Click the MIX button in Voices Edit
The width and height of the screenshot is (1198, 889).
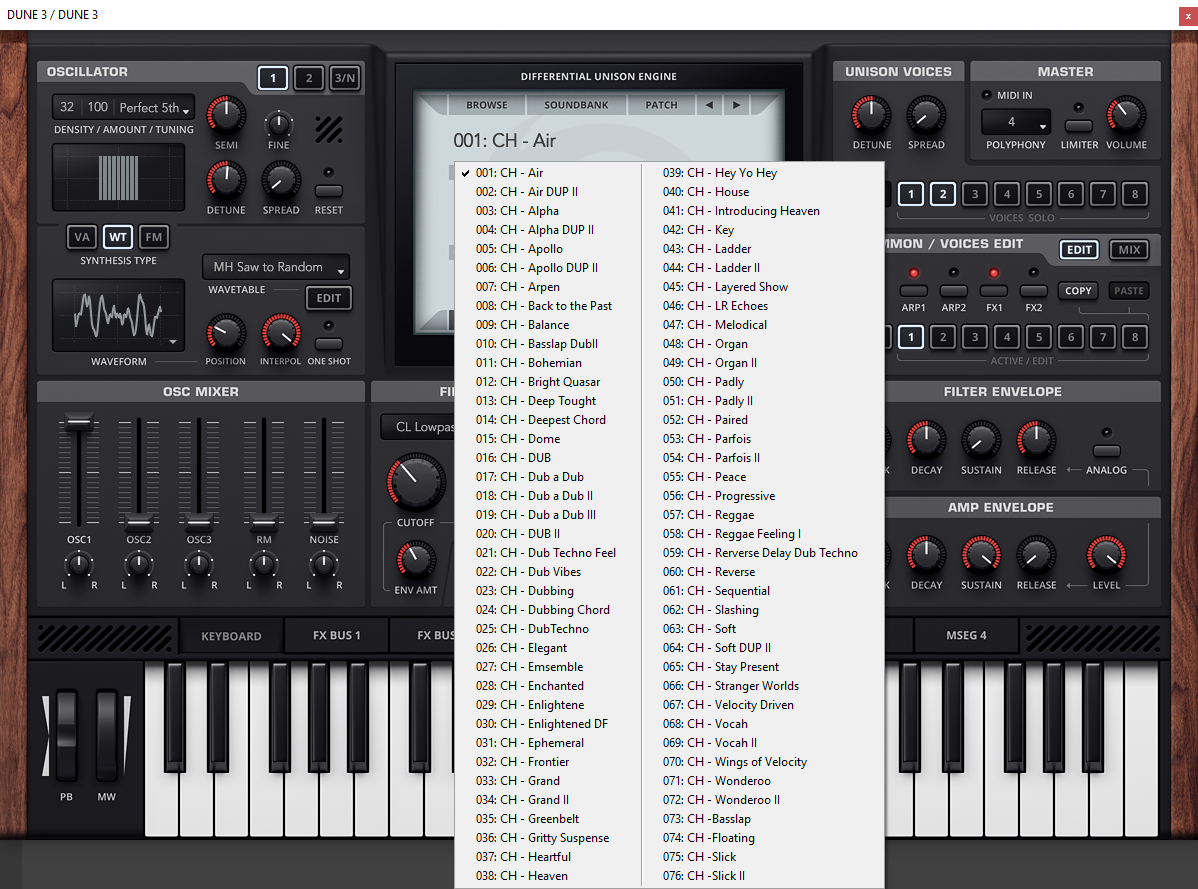pyautogui.click(x=1129, y=250)
